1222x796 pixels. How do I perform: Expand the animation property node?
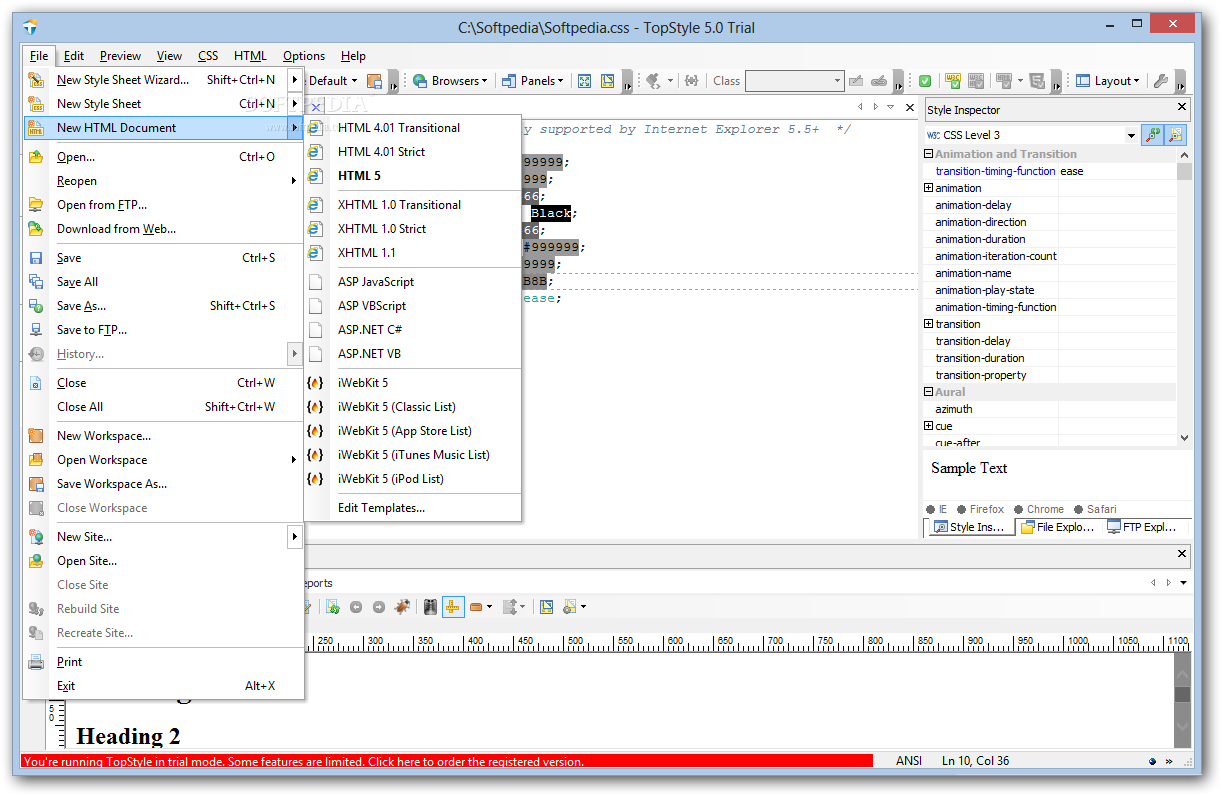(x=929, y=188)
